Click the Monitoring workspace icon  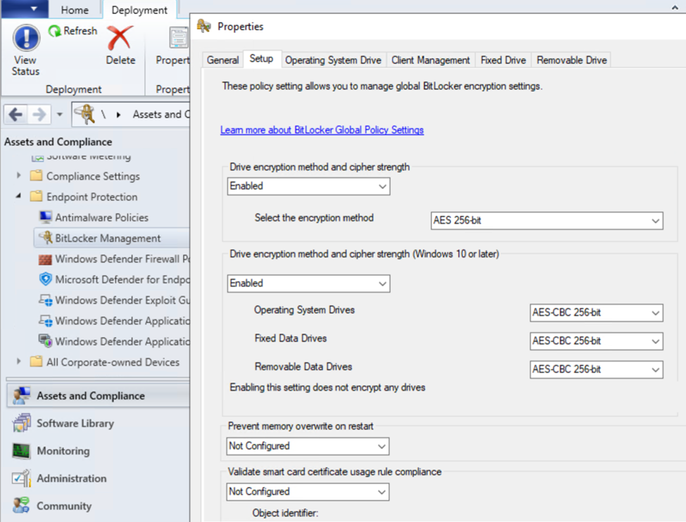[x=21, y=451]
